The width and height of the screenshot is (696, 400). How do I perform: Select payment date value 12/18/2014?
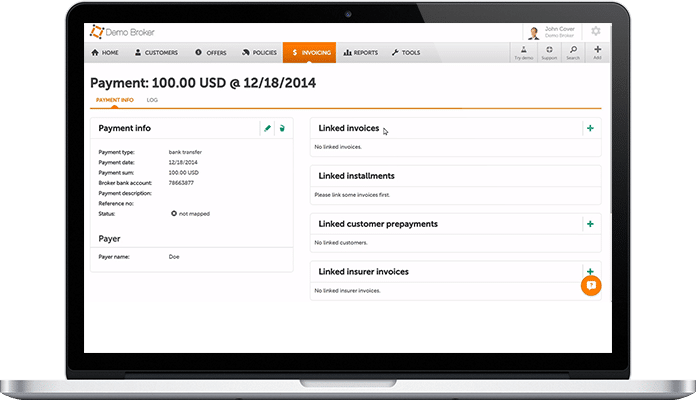coord(183,162)
